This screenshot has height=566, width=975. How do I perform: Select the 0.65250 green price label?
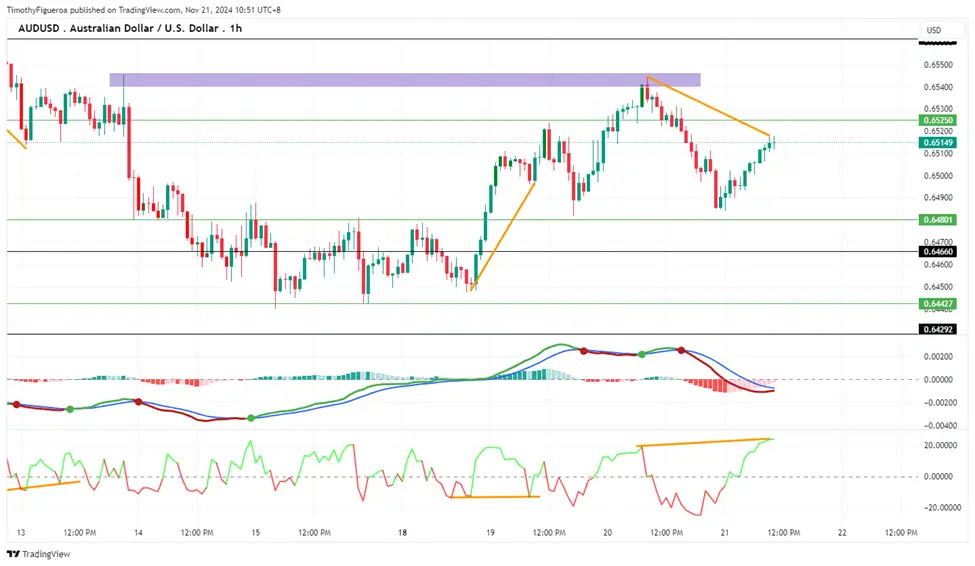[938, 121]
